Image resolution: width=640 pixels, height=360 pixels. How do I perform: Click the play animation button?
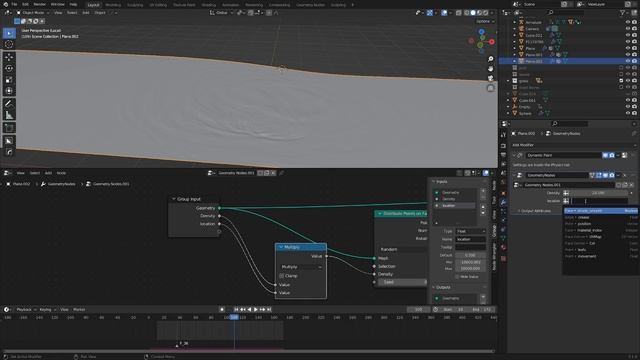[x=256, y=309]
